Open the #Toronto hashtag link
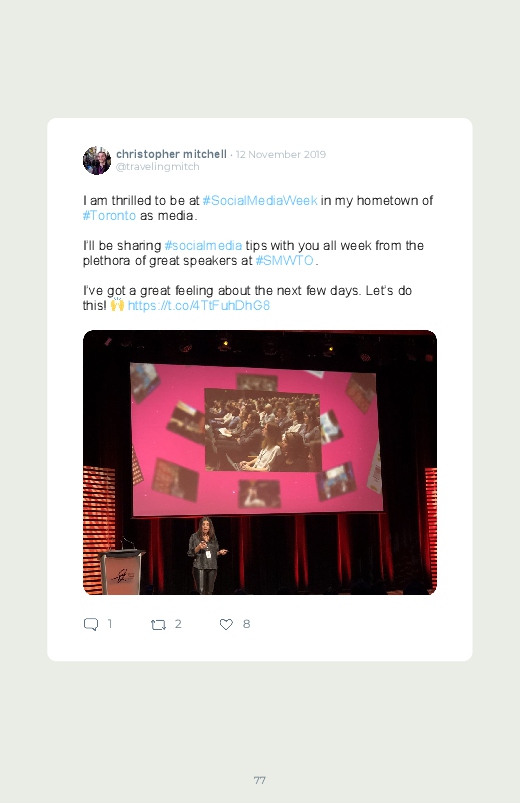This screenshot has height=803, width=520. tap(109, 216)
